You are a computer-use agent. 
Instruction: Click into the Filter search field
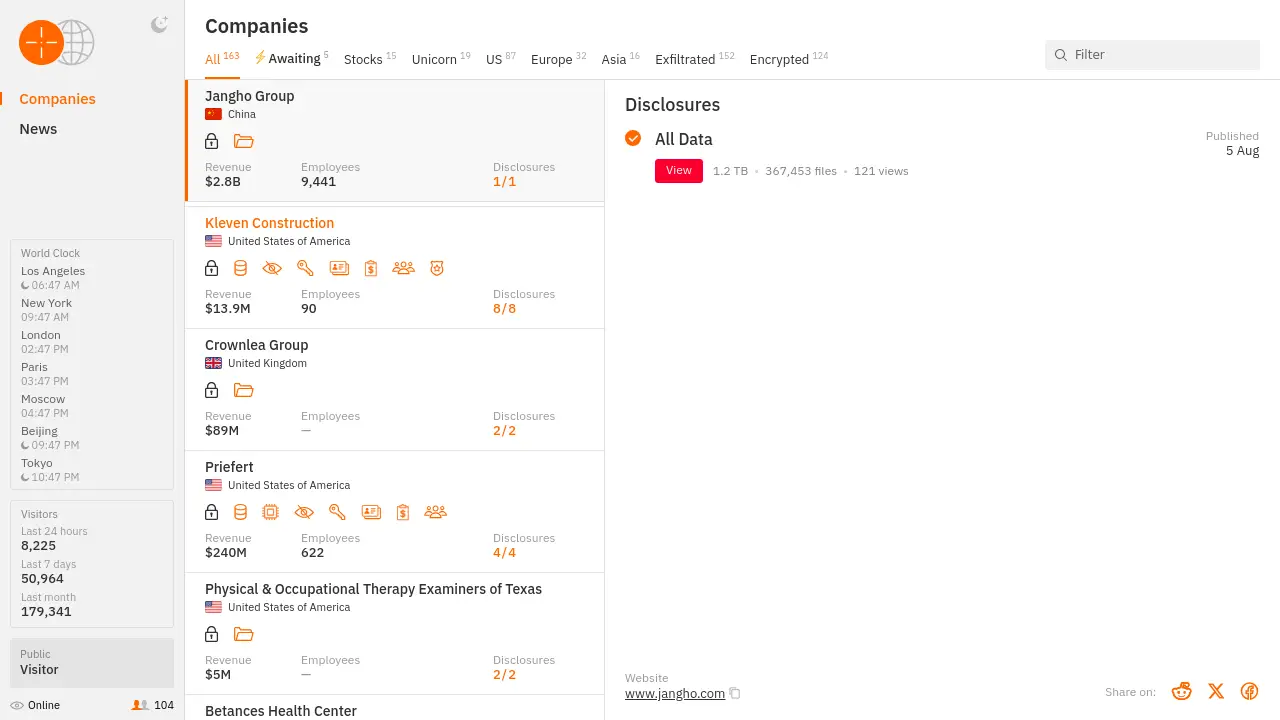[x=1160, y=55]
